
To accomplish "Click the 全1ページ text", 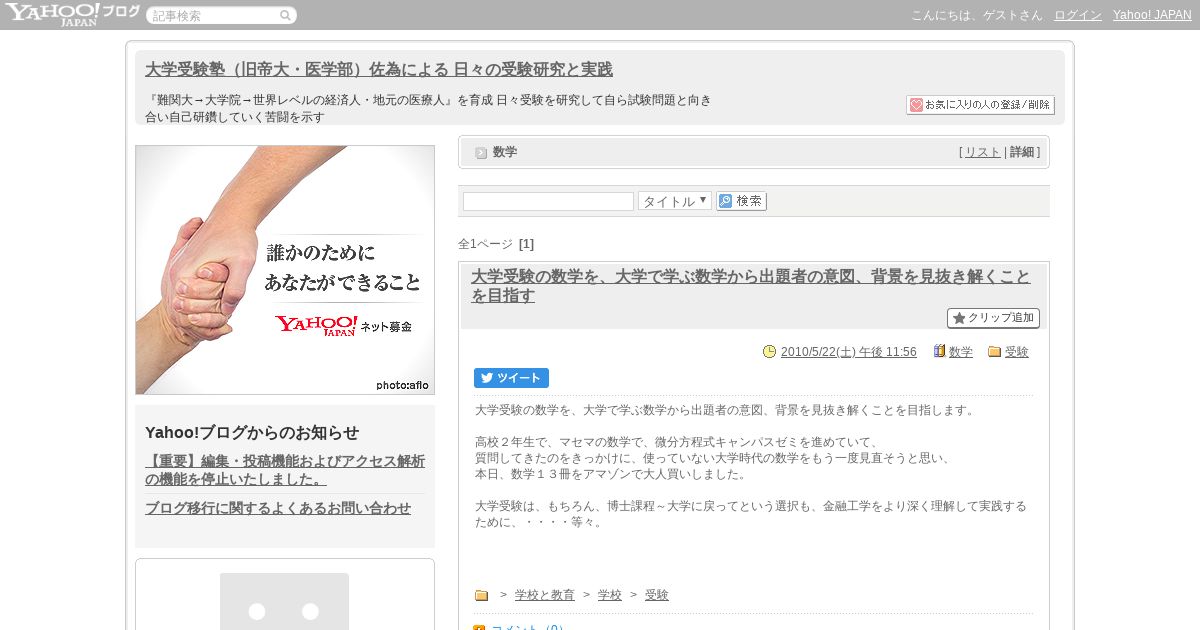I will pyautogui.click(x=486, y=244).
